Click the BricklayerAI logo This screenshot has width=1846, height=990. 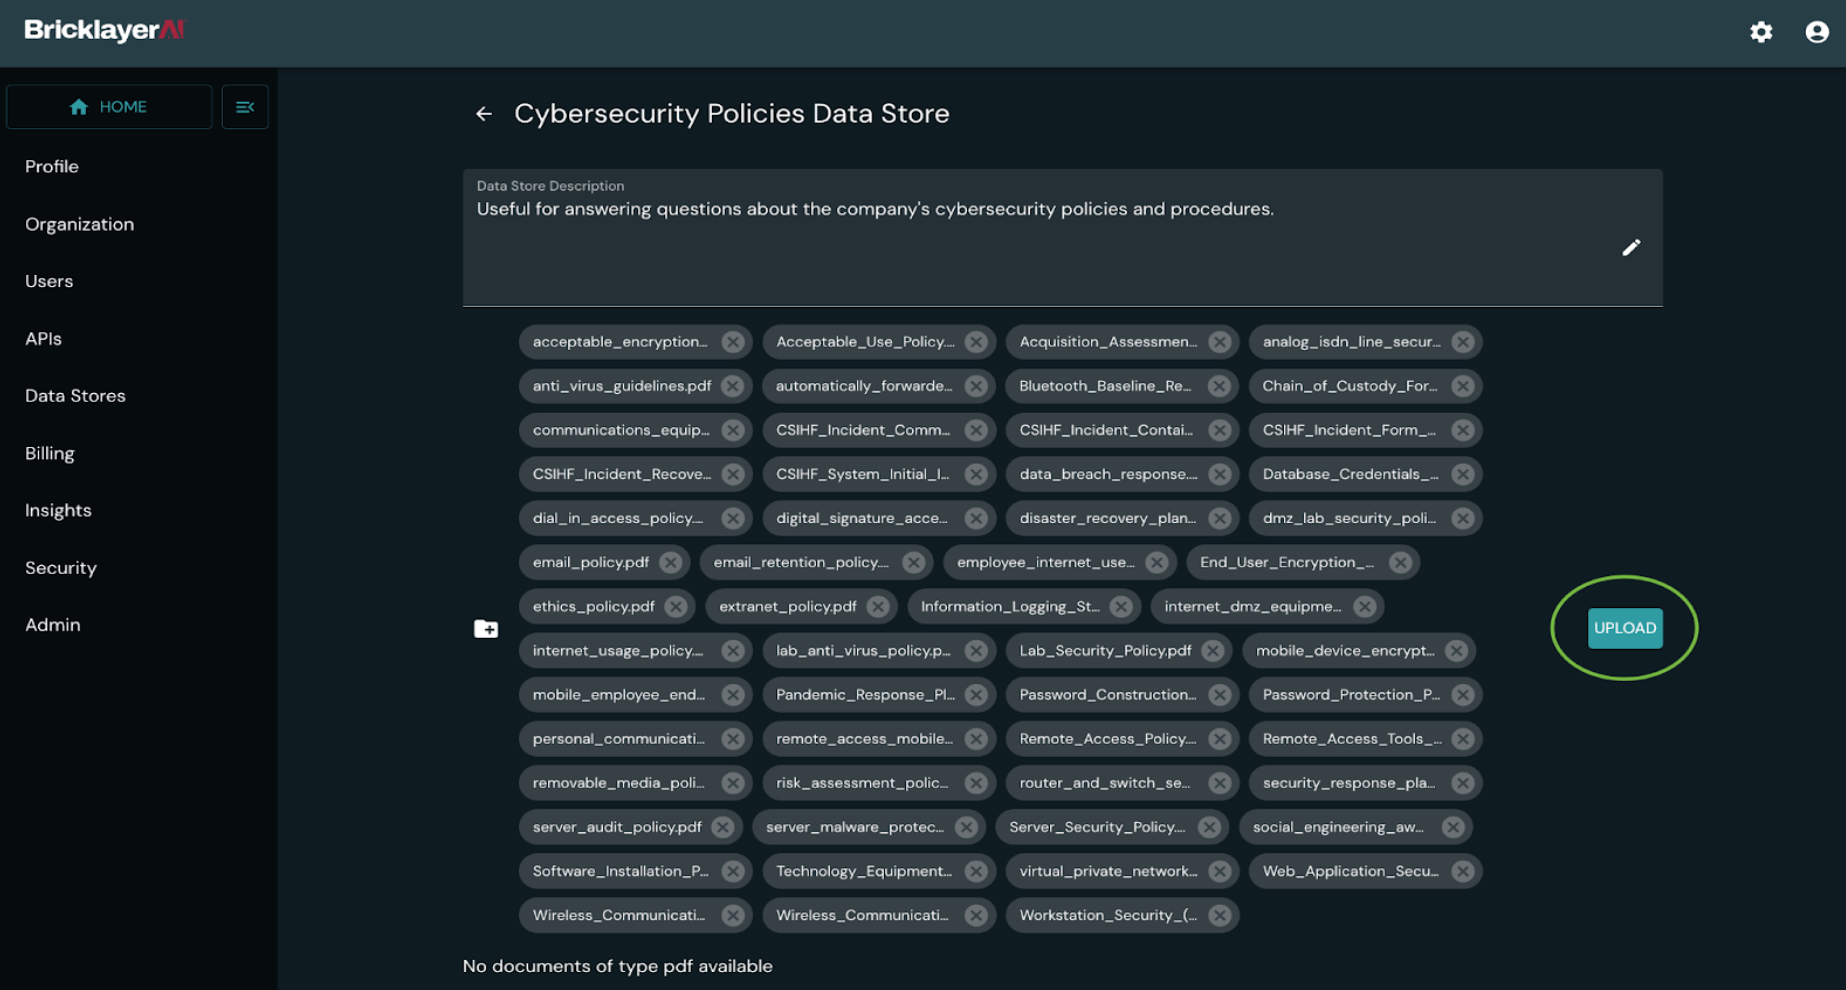105,30
